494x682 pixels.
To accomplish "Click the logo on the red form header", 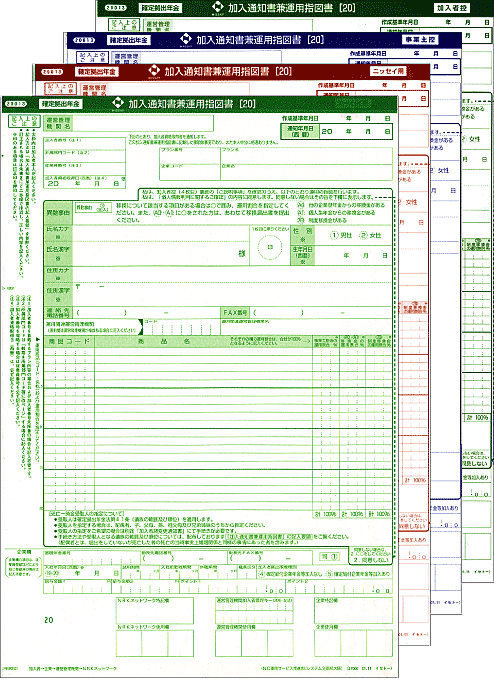I will click(154, 71).
